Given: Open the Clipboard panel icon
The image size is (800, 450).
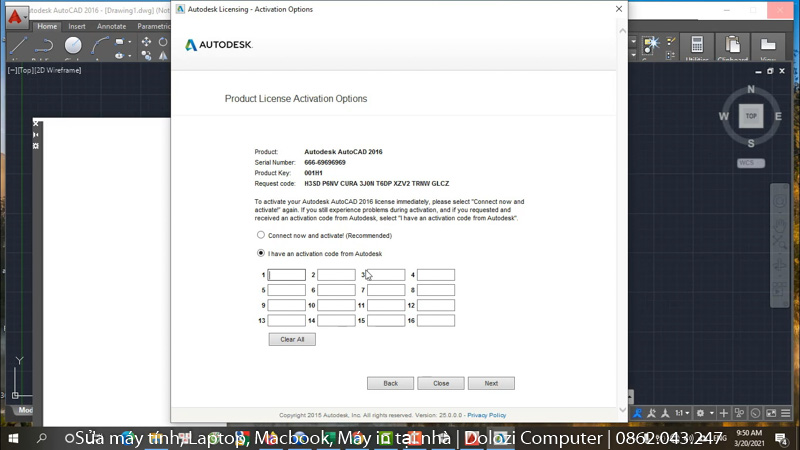Looking at the screenshot, I should tap(732, 46).
